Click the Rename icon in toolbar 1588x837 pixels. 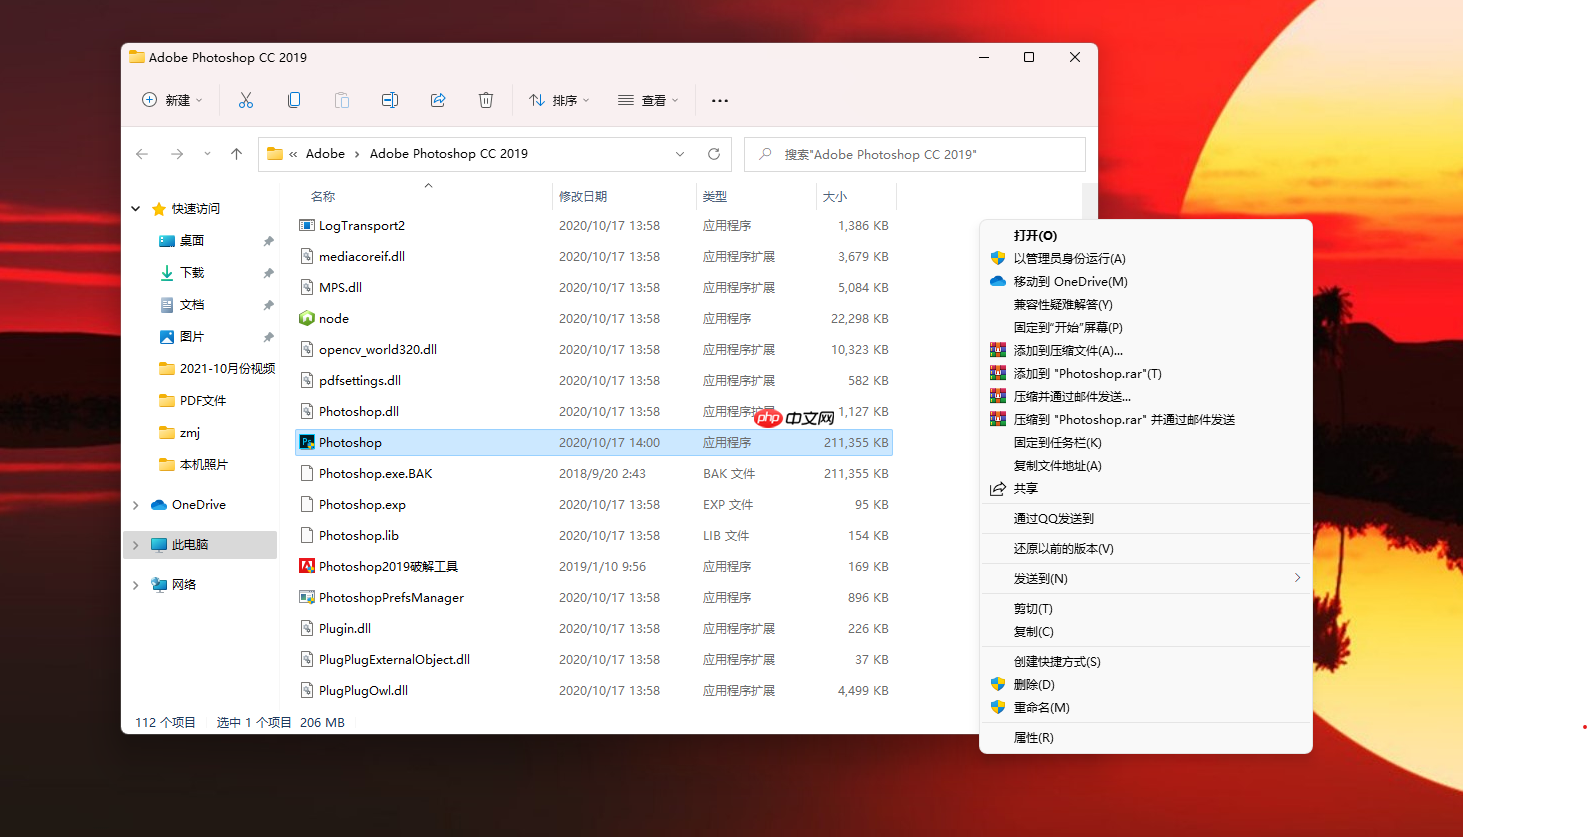point(390,100)
